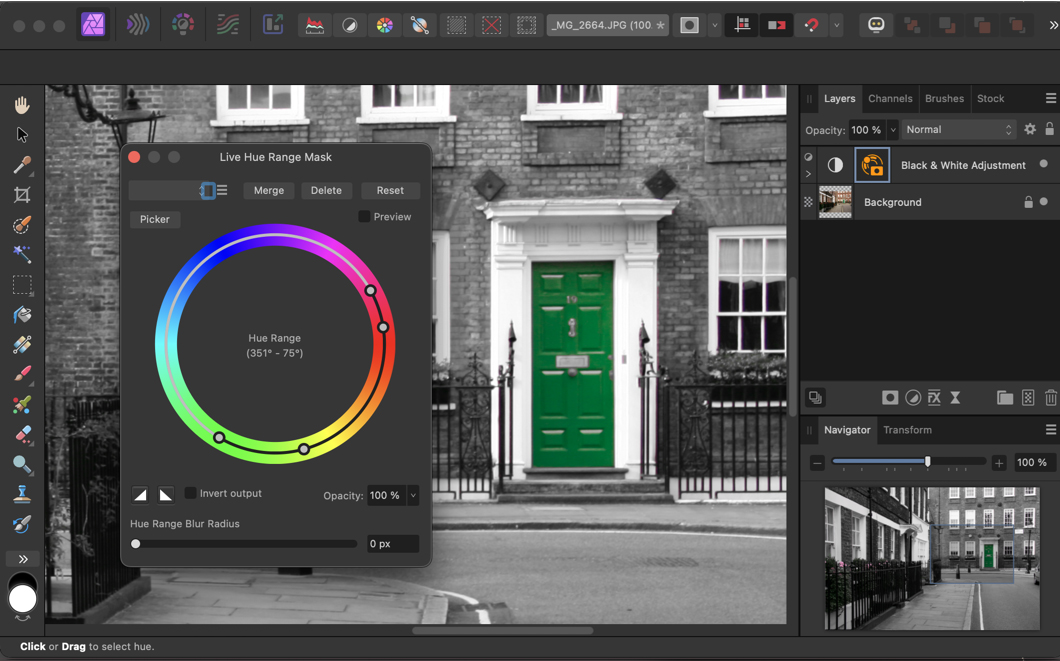The width and height of the screenshot is (1060, 661).
Task: Select the Clone Stamp tool
Action: (x=22, y=495)
